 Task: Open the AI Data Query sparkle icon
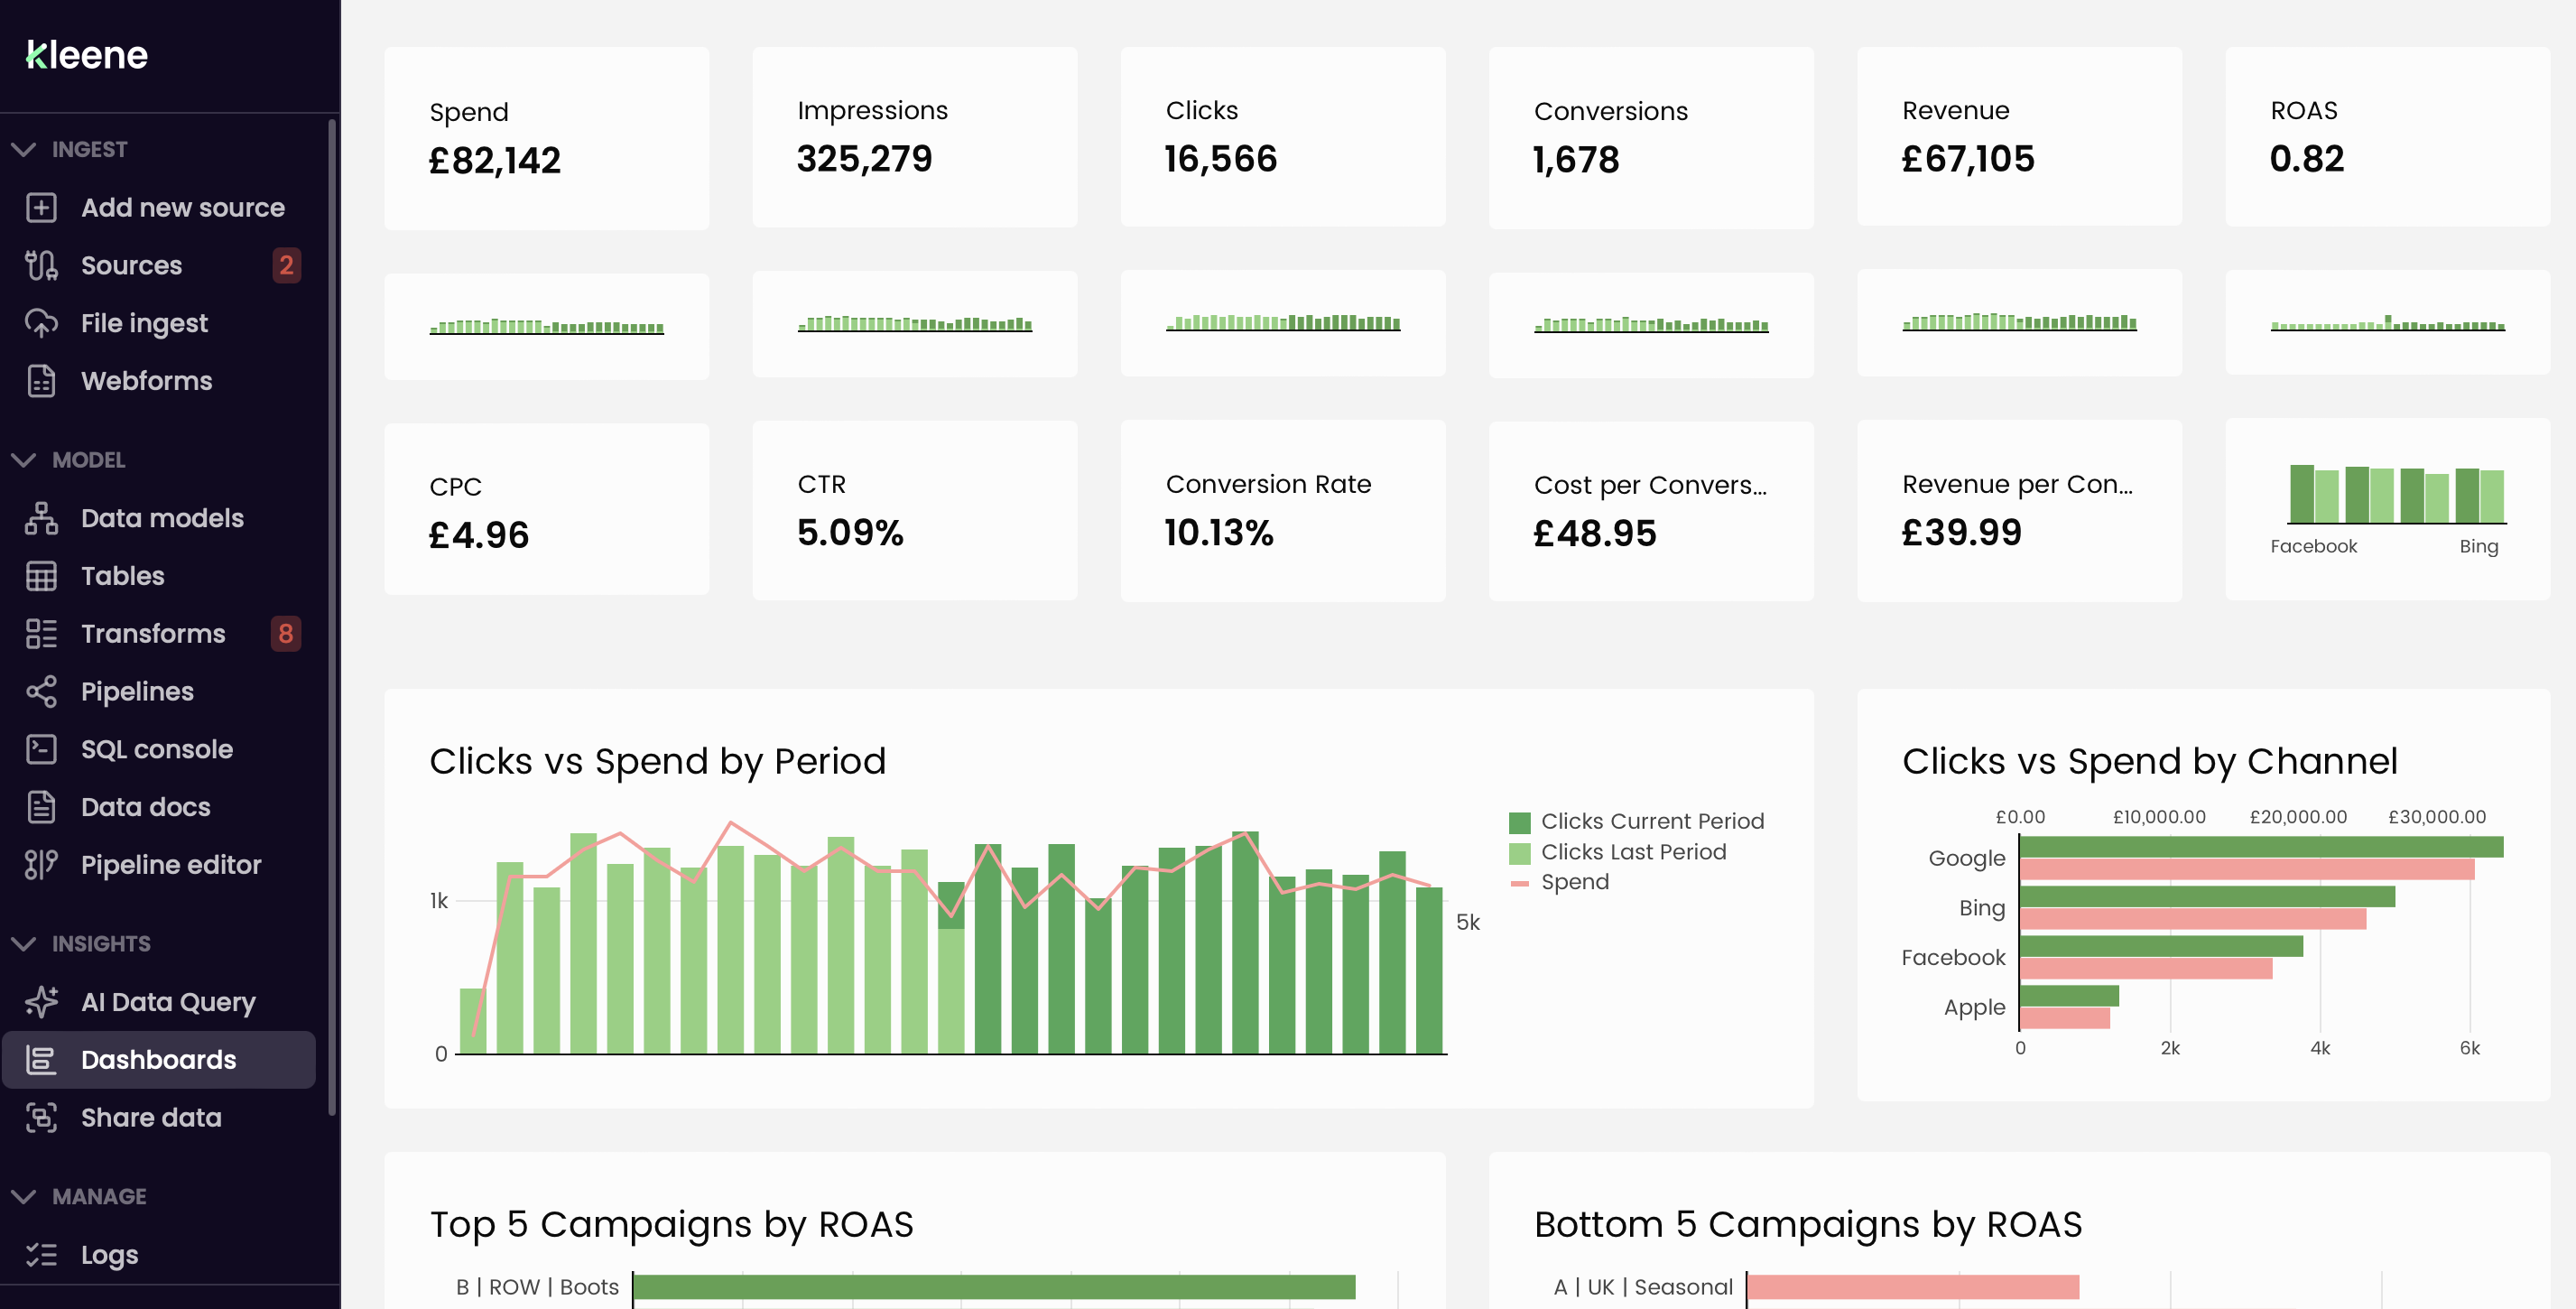click(41, 1002)
